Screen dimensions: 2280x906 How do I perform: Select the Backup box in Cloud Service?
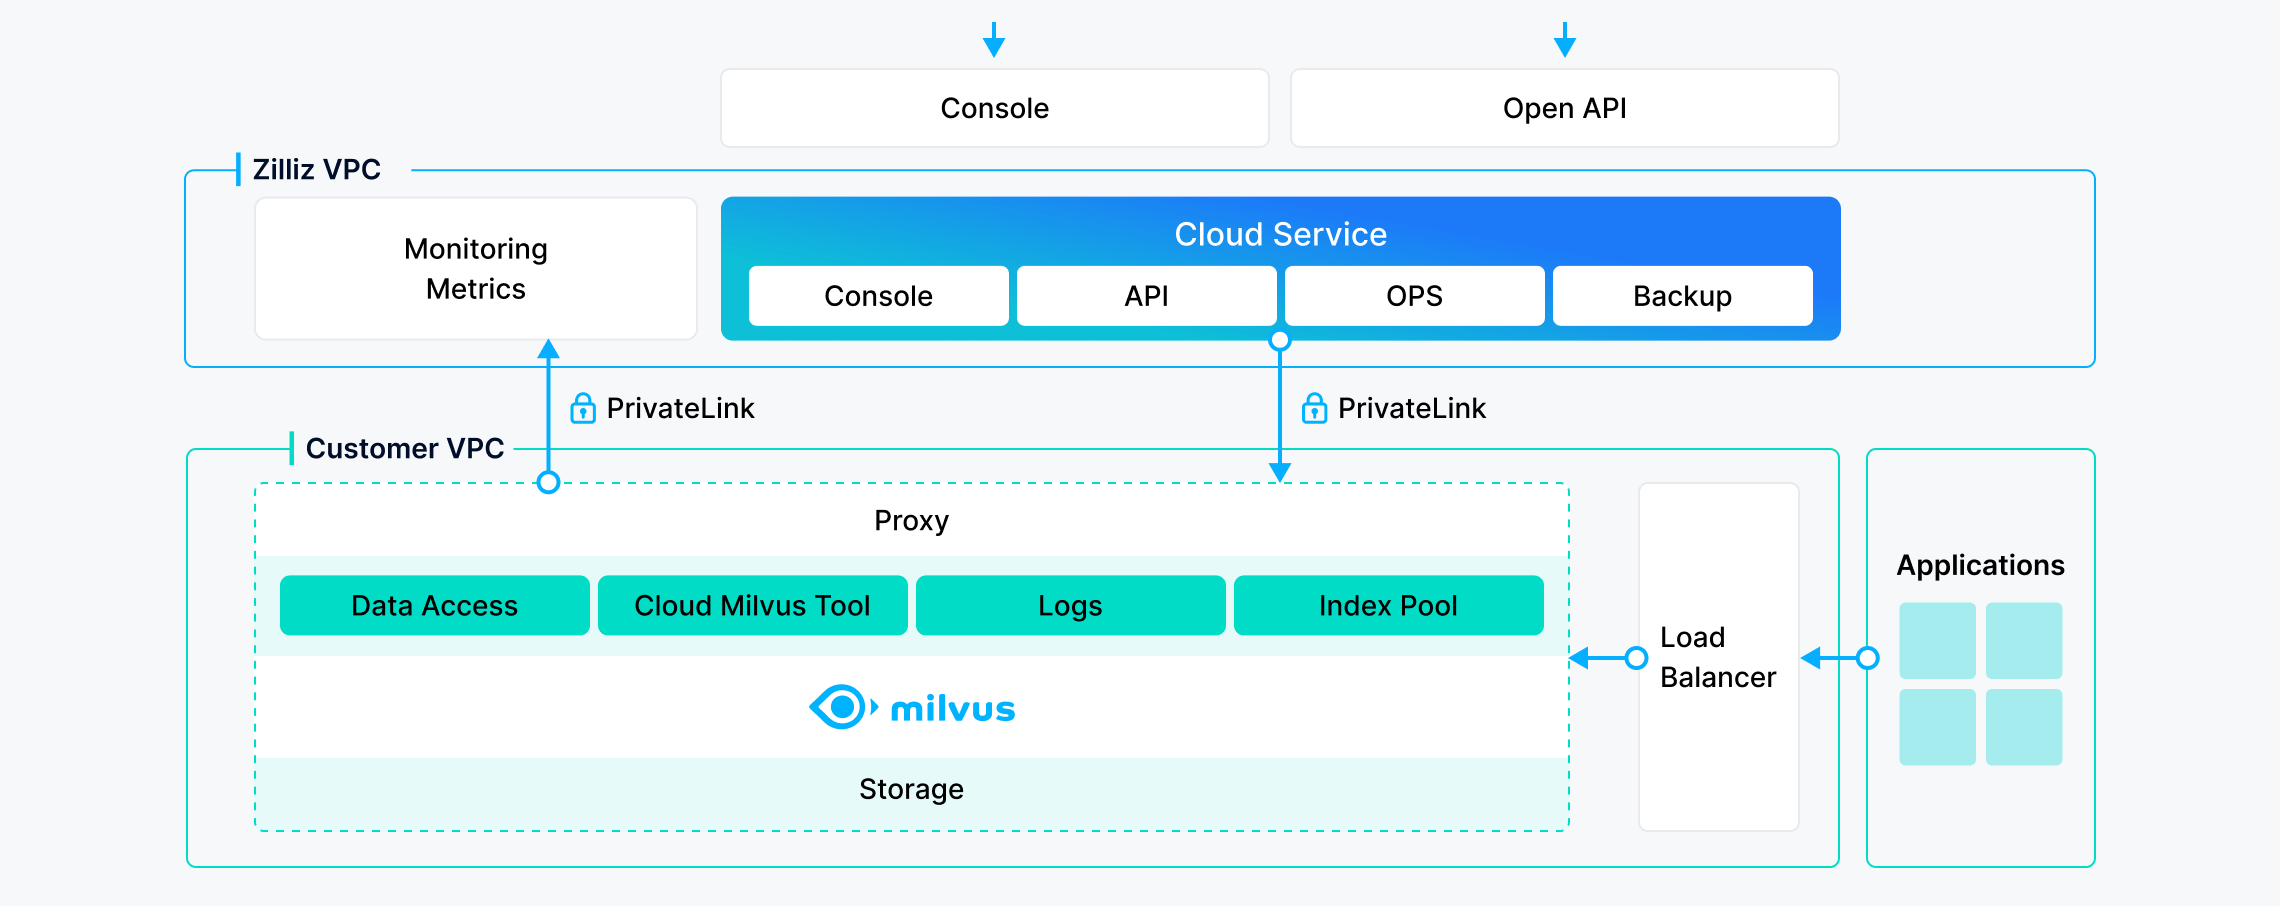(1682, 296)
